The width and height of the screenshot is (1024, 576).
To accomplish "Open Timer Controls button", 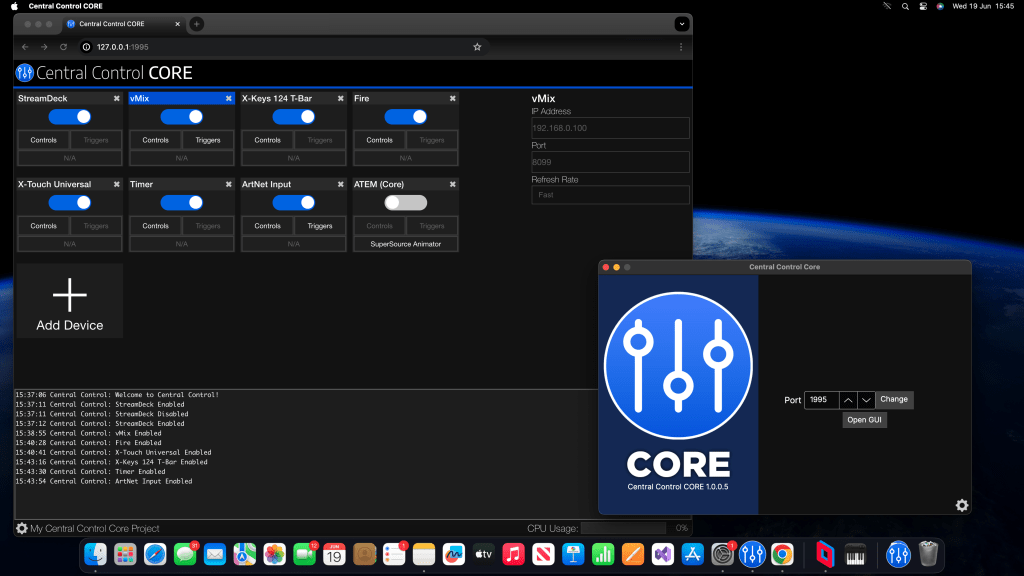I will (x=155, y=226).
